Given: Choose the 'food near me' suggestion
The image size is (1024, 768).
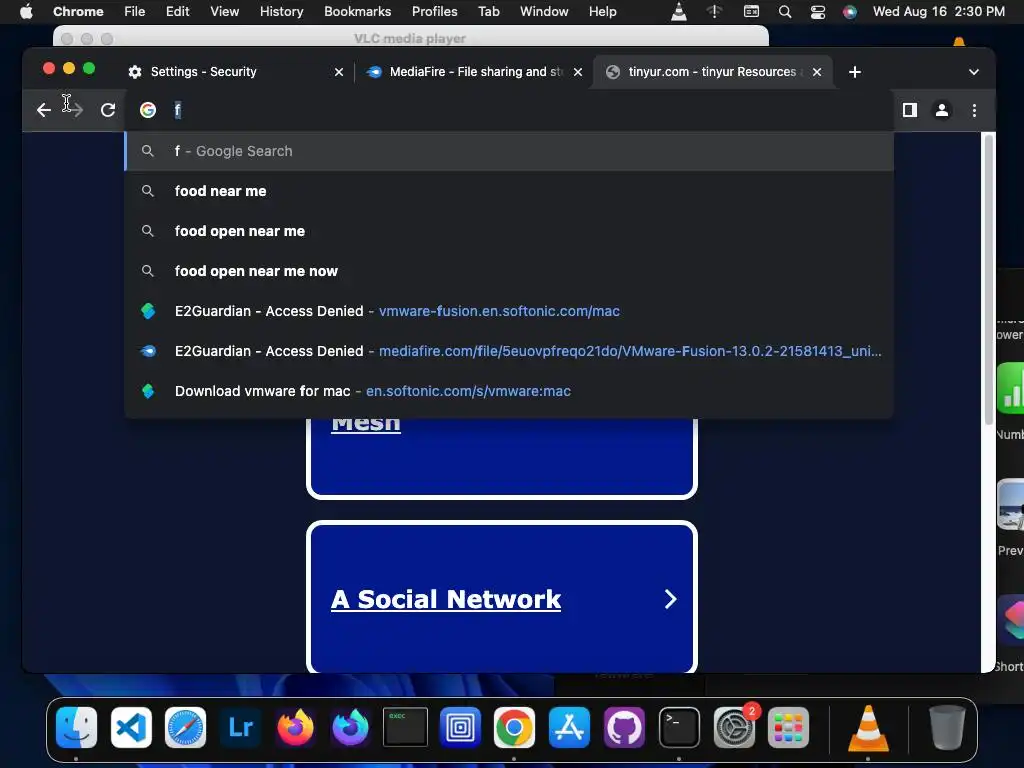Looking at the screenshot, I should click(x=509, y=191).
